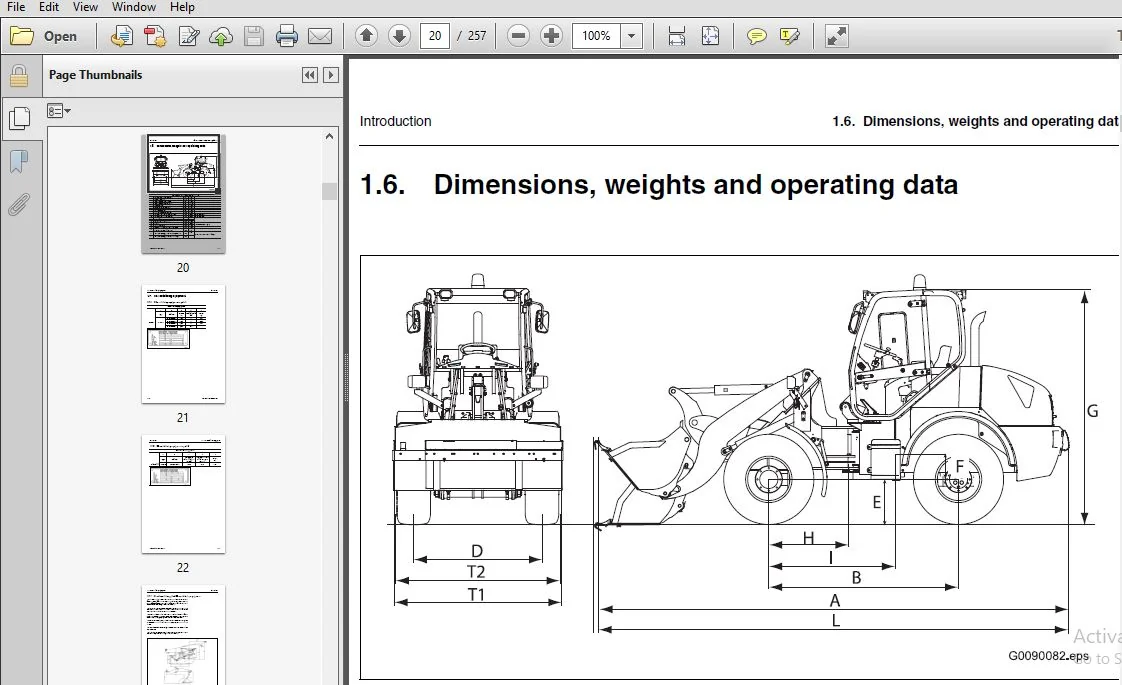The image size is (1122, 685).
Task: Click the 'Page Thumbnails' panel title
Action: pyautogui.click(x=95, y=75)
